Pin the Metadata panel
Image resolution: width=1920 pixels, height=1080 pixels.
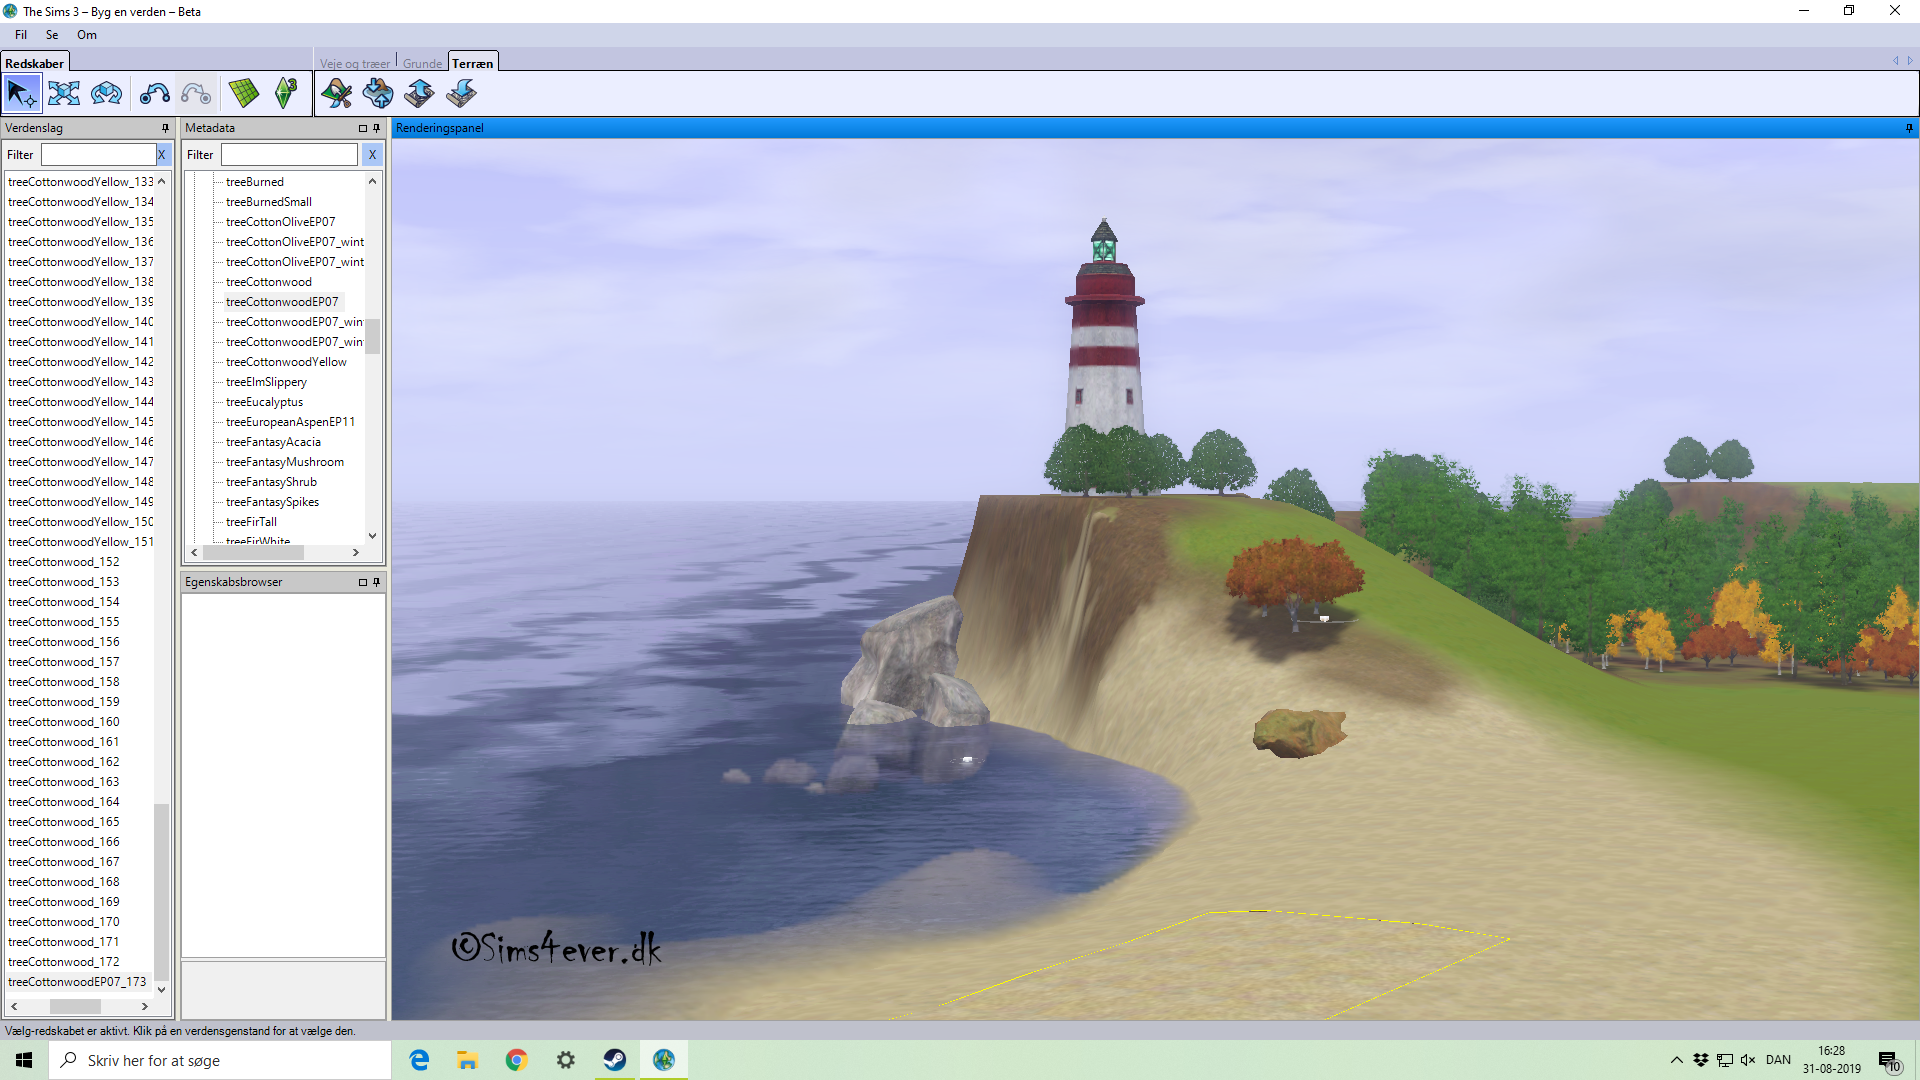click(377, 128)
